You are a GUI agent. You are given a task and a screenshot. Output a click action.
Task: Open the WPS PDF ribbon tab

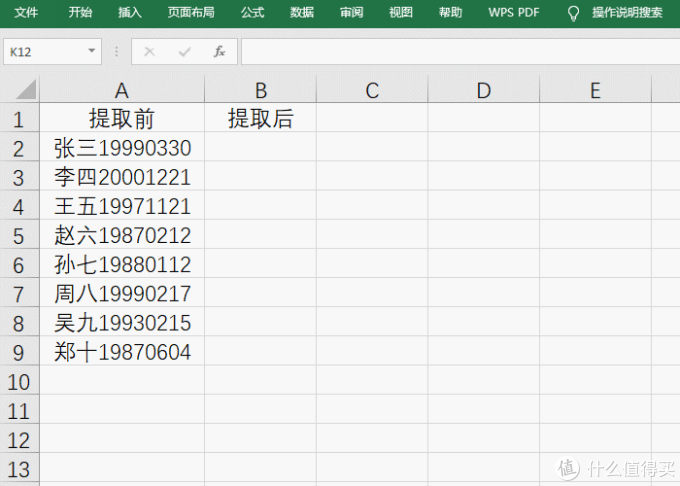pos(514,13)
